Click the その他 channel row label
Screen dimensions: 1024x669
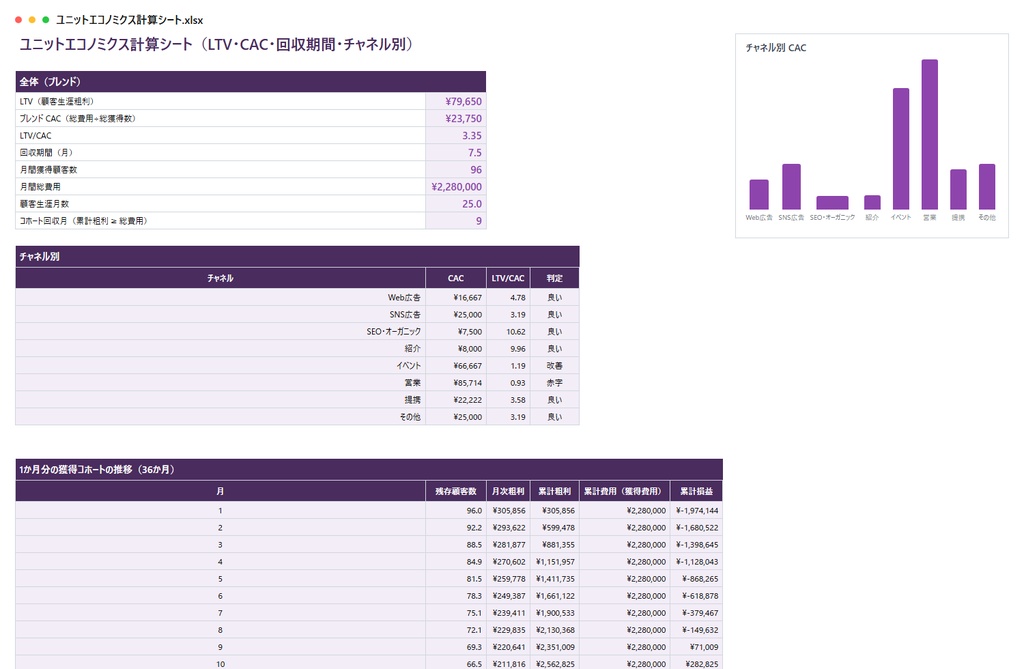point(221,416)
